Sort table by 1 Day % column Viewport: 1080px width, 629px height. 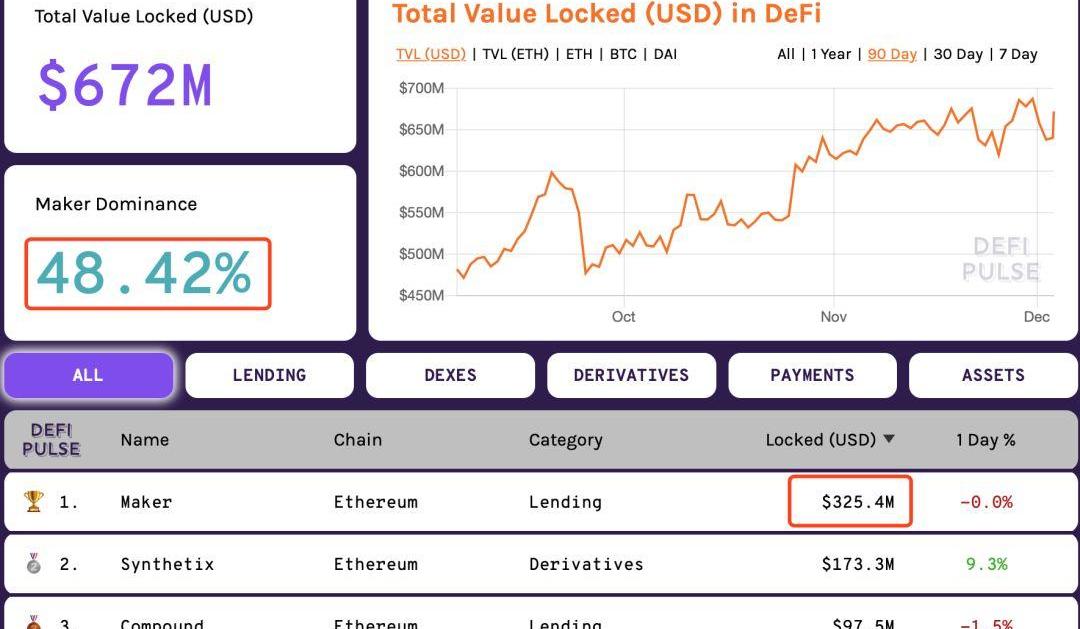pyautogui.click(x=985, y=439)
